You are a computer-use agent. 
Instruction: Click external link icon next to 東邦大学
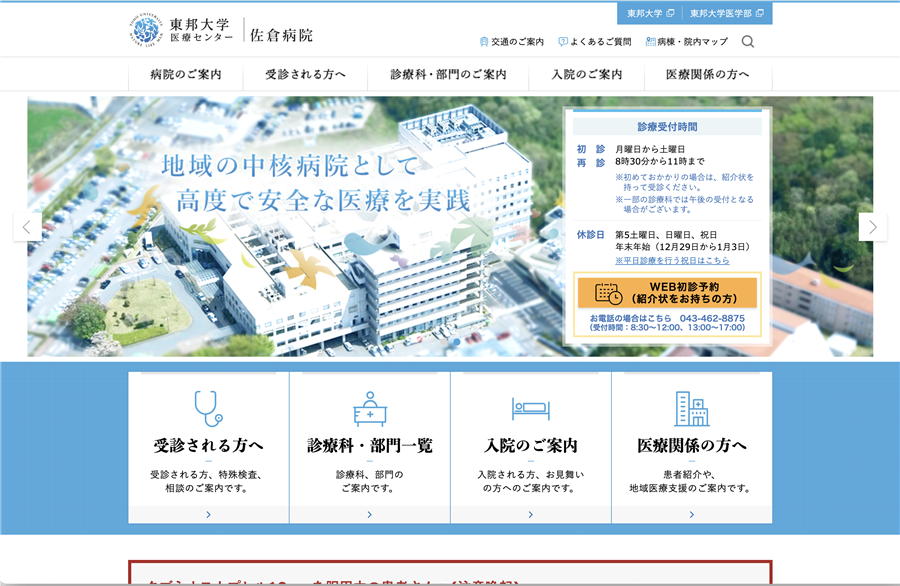[x=670, y=13]
